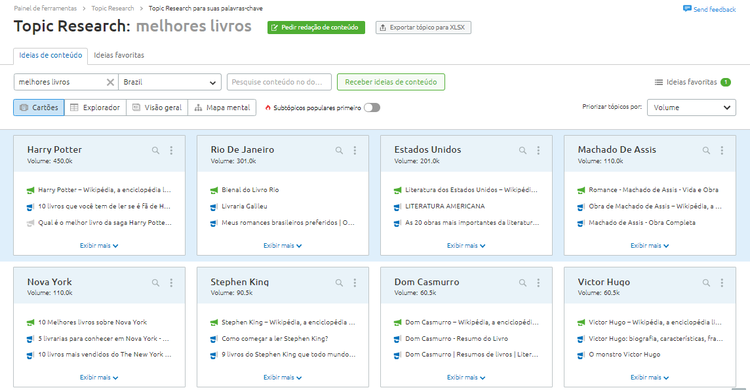Open the Dom Casmurro card kebab menu
Image resolution: width=750 pixels, height=390 pixels.
[539, 283]
